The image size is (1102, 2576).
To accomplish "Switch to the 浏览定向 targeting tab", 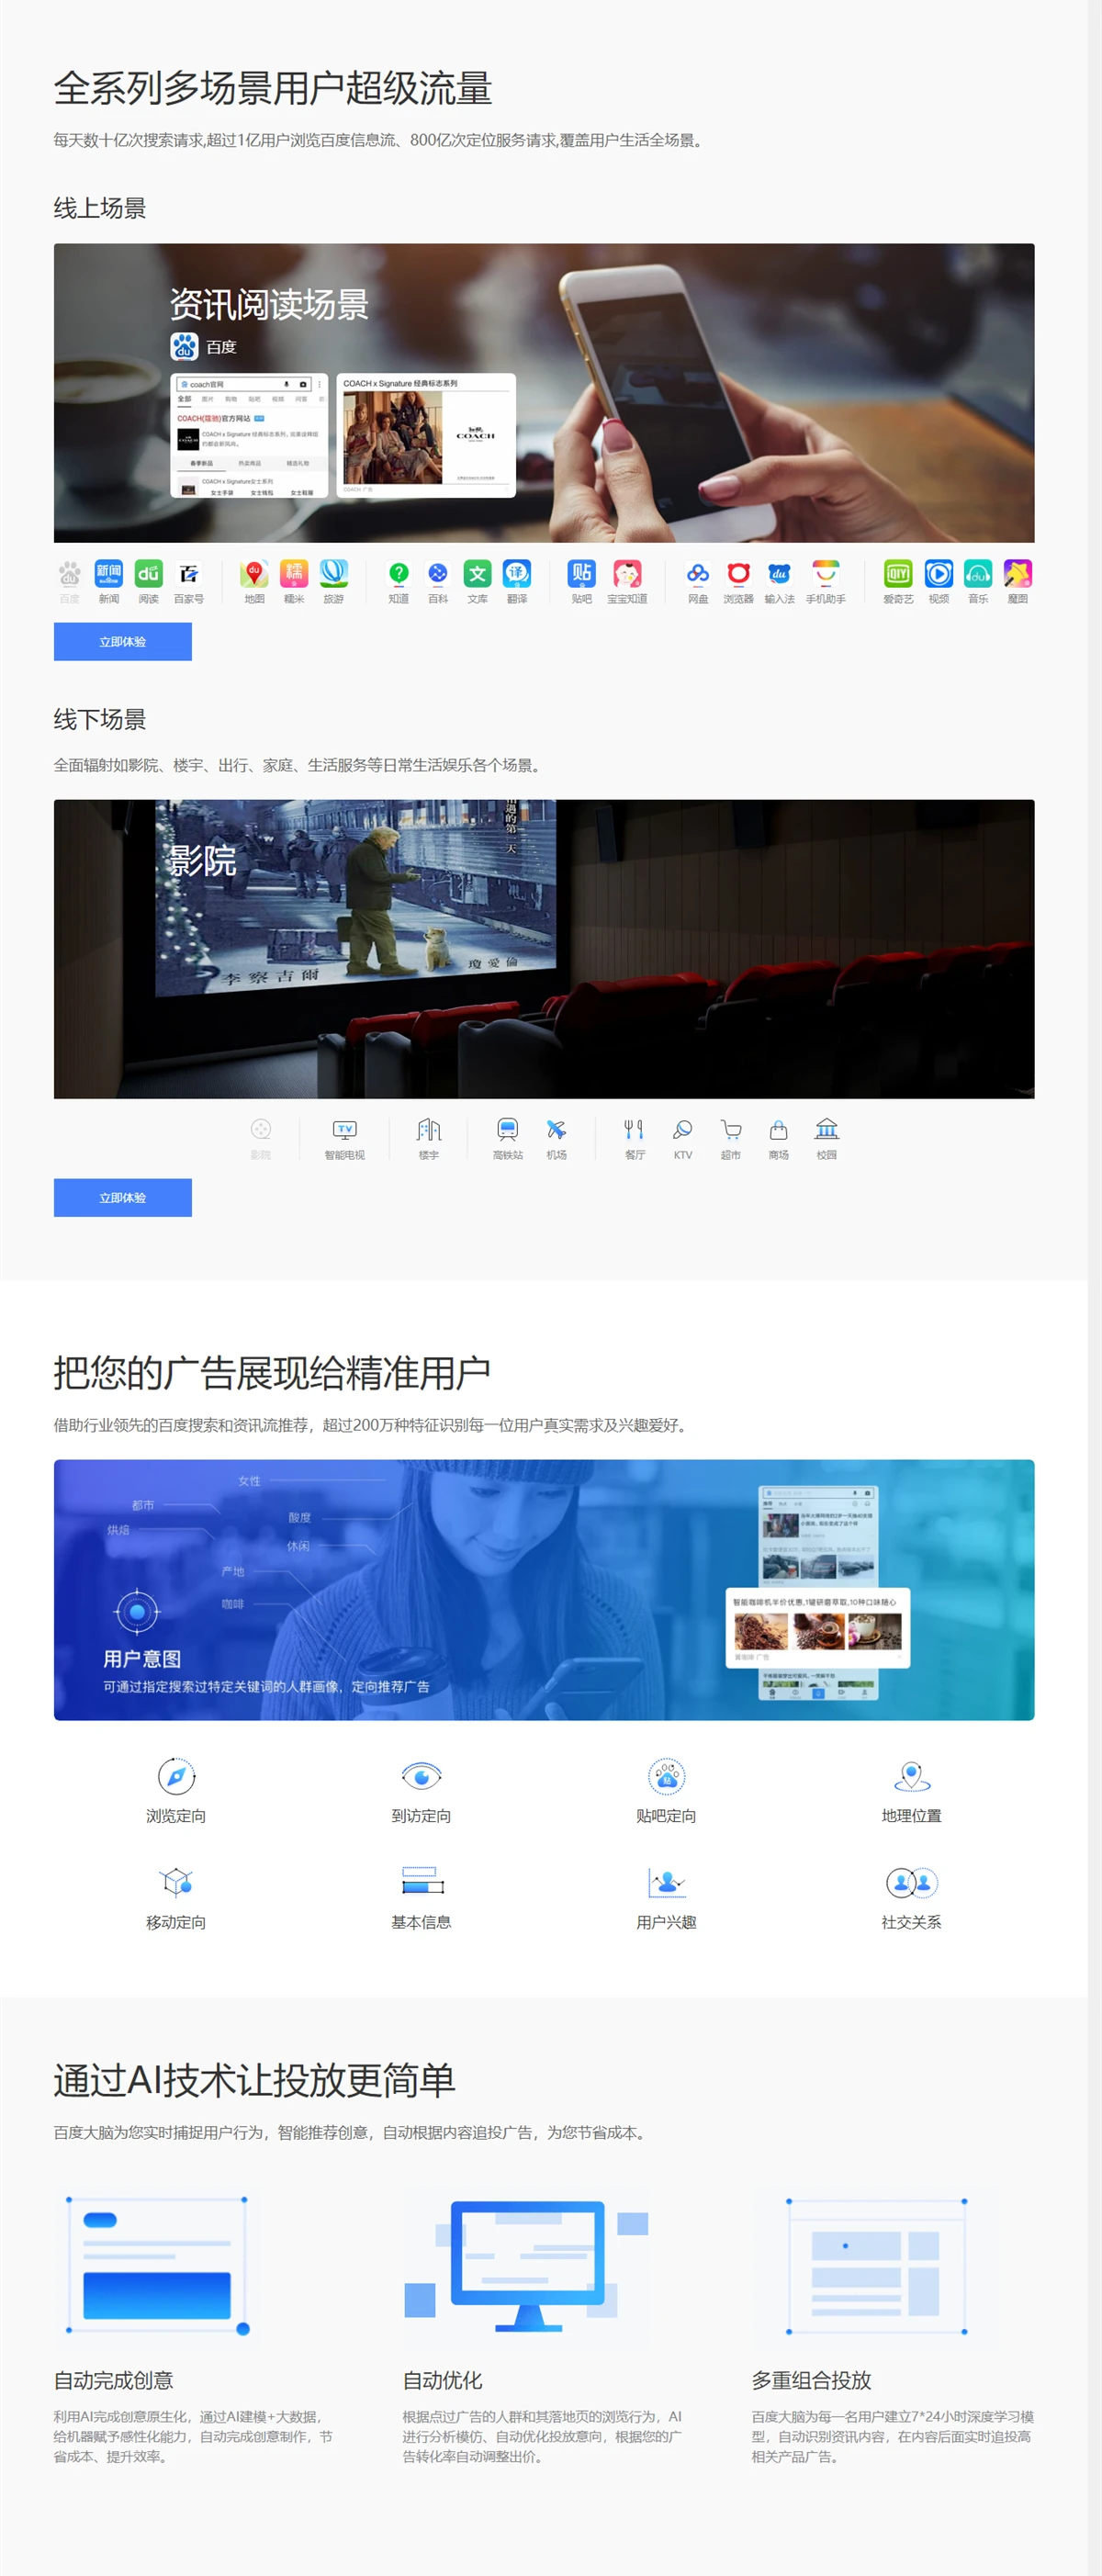I will coord(176,1789).
